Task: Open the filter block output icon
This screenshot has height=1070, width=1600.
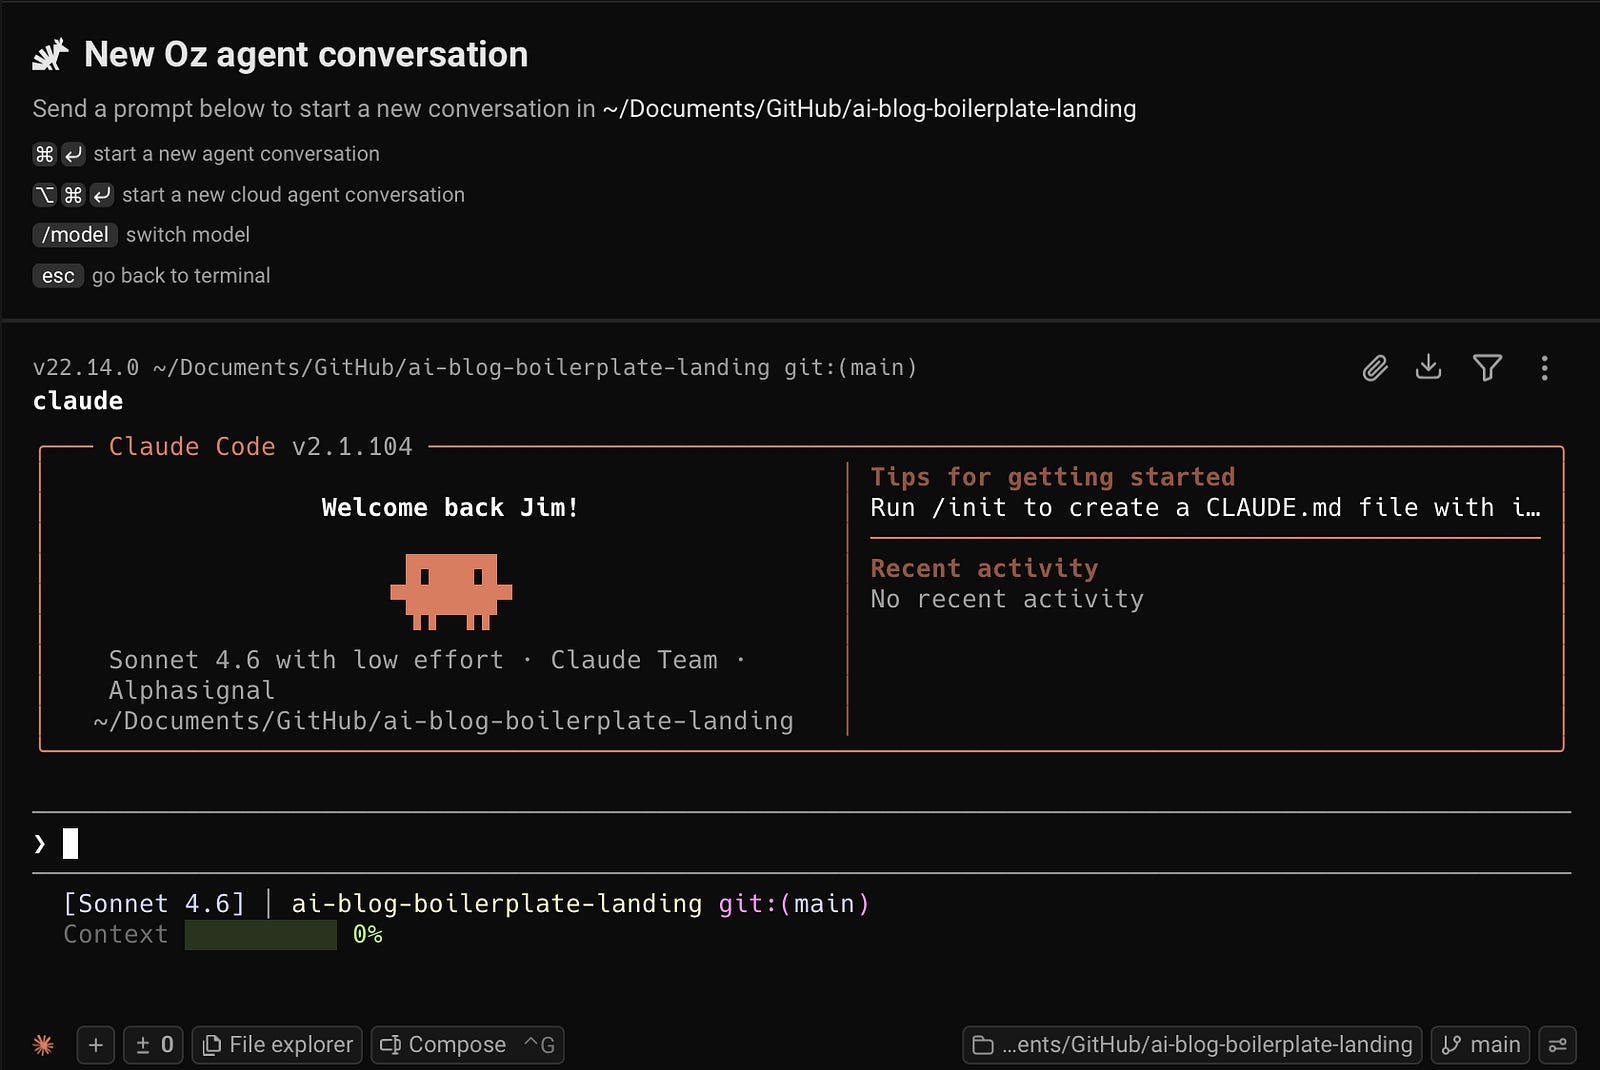Action: pyautogui.click(x=1487, y=368)
